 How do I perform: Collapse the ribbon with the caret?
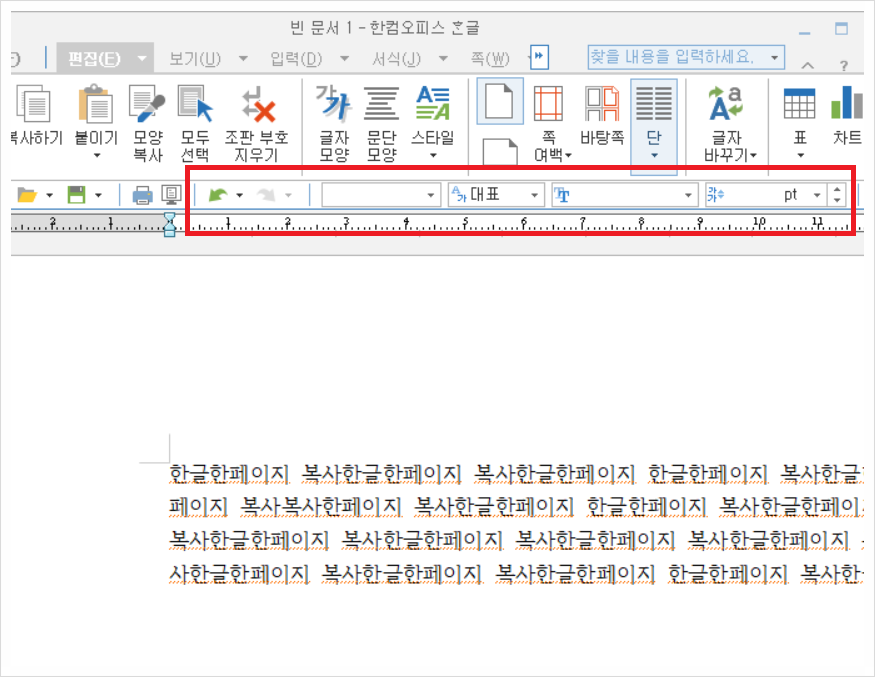[x=807, y=66]
